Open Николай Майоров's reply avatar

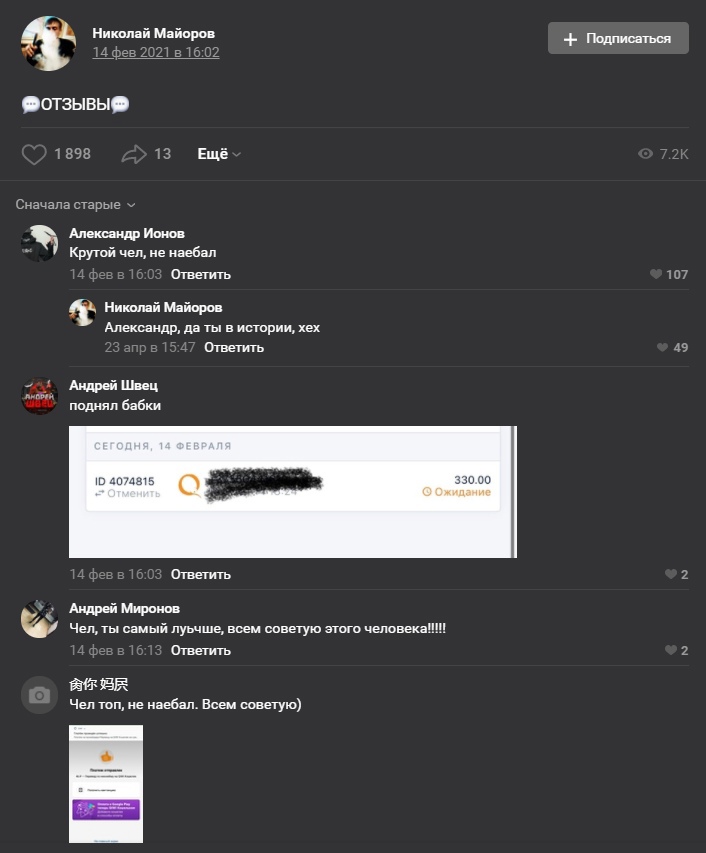point(82,312)
